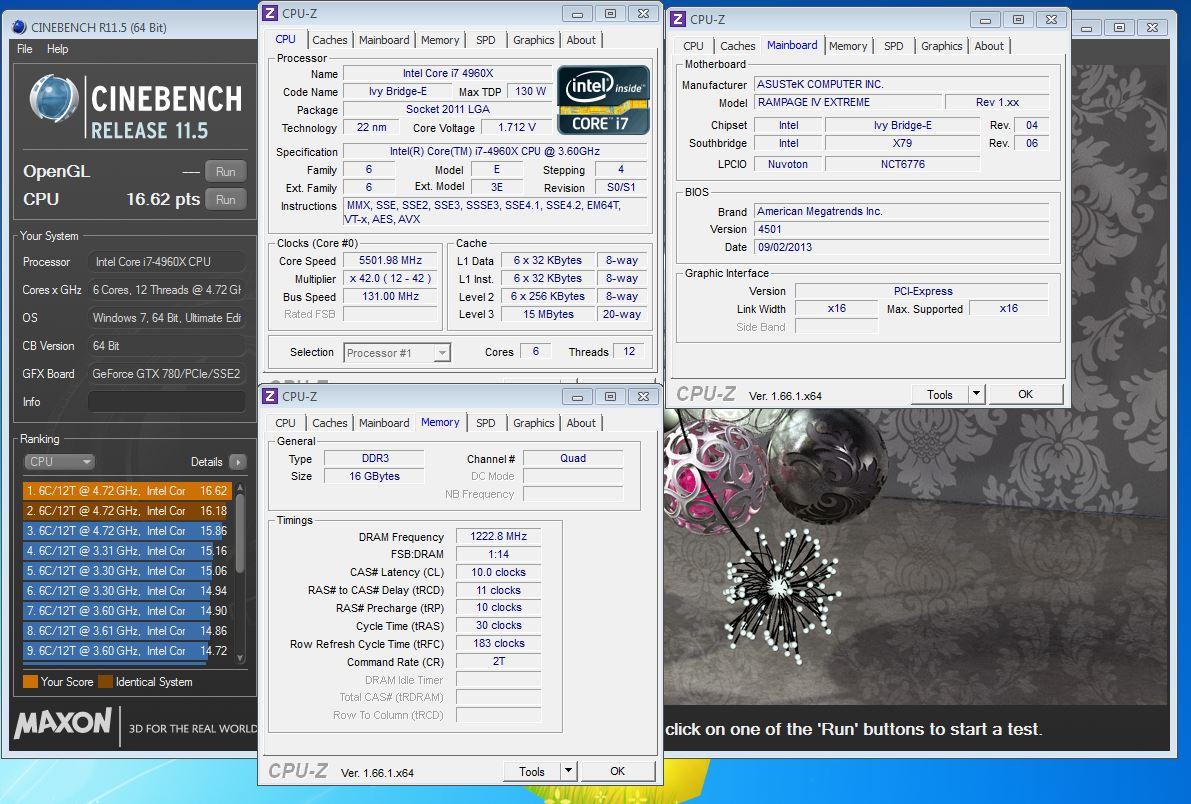1191x804 pixels.
Task: Click the CPU-Z icon in Memory window title
Action: (270, 397)
